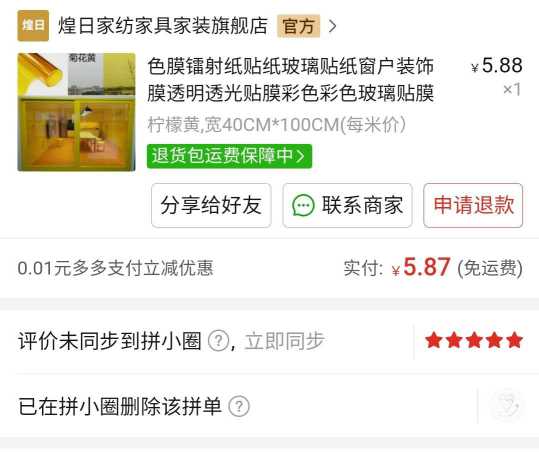This screenshot has width=539, height=452.
Task: Tap the help icon beside 评价未同步到拼小圈
Action: [x=219, y=341]
